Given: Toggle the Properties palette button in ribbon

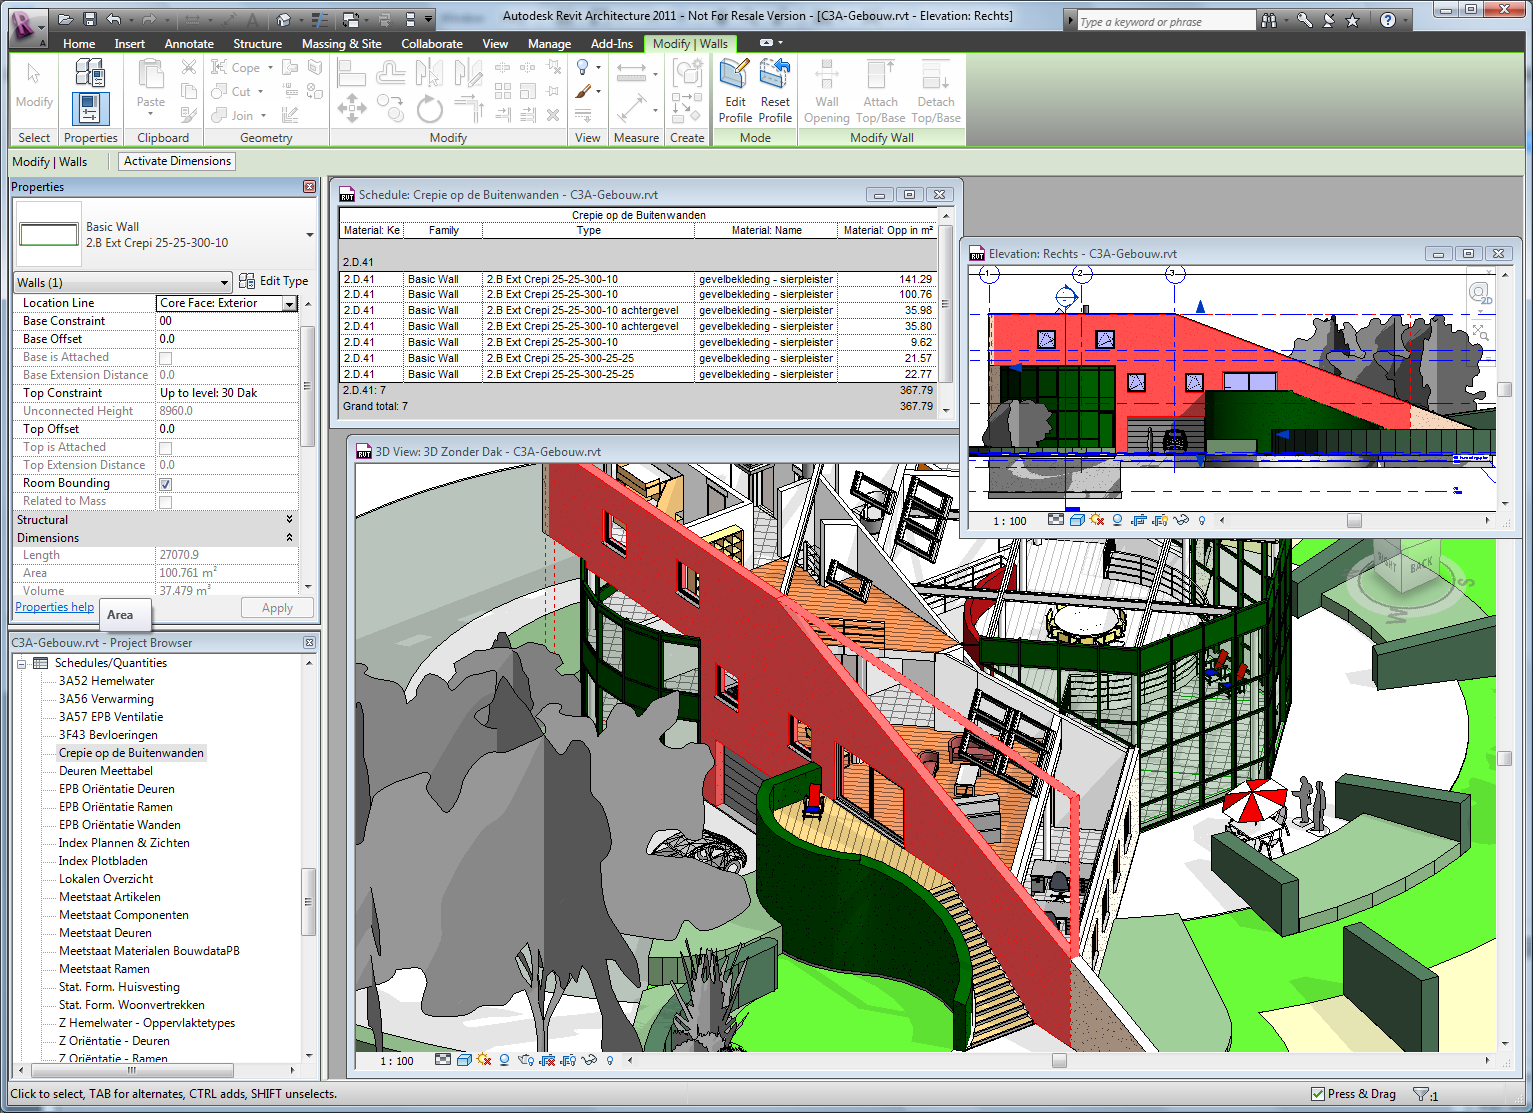Looking at the screenshot, I should (89, 108).
